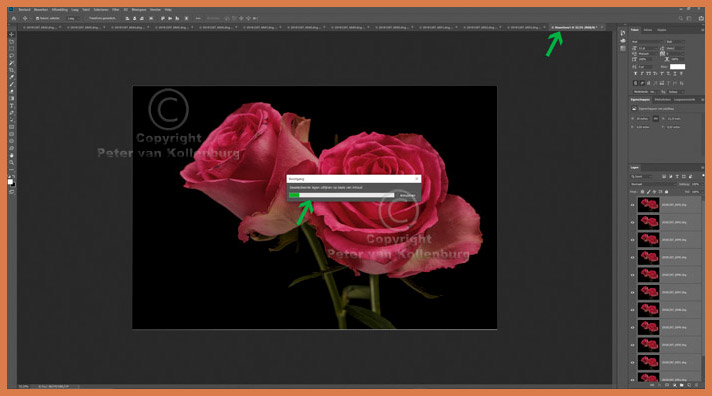Open the Venster menu
Image resolution: width=712 pixels, height=396 pixels.
click(x=155, y=10)
